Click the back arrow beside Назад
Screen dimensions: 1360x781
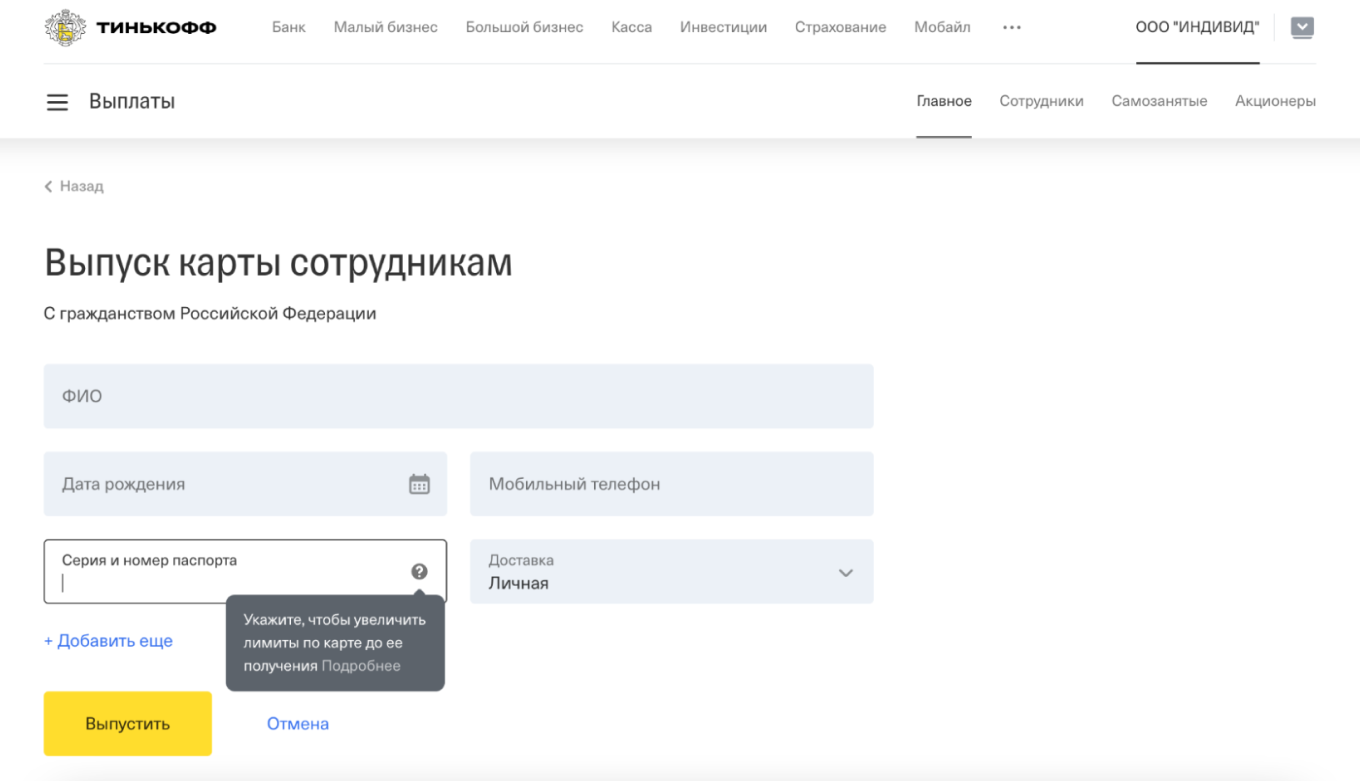click(47, 186)
